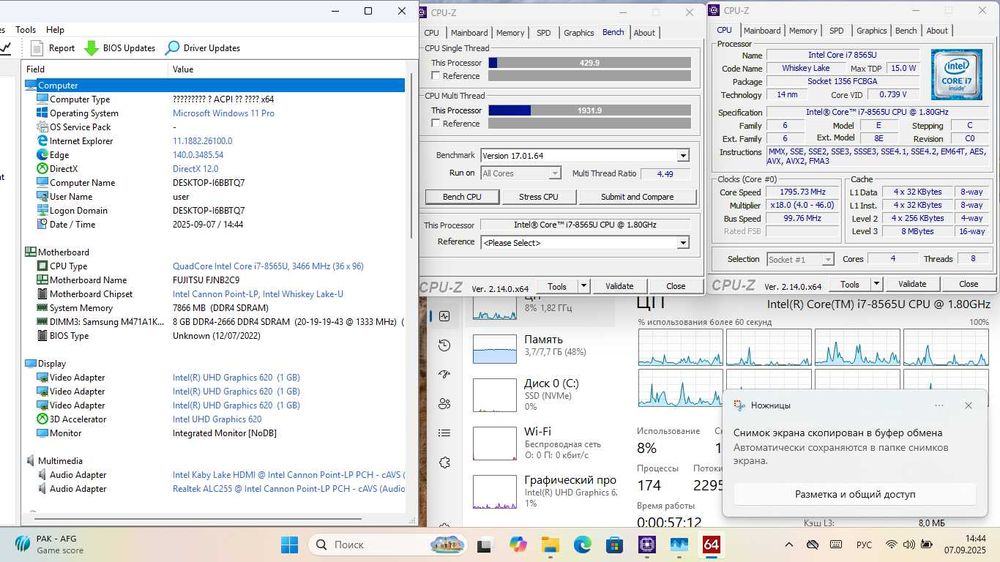Image resolution: width=1000 pixels, height=562 pixels.
Task: Open the Help menu in AIDA64
Action: tap(55, 29)
